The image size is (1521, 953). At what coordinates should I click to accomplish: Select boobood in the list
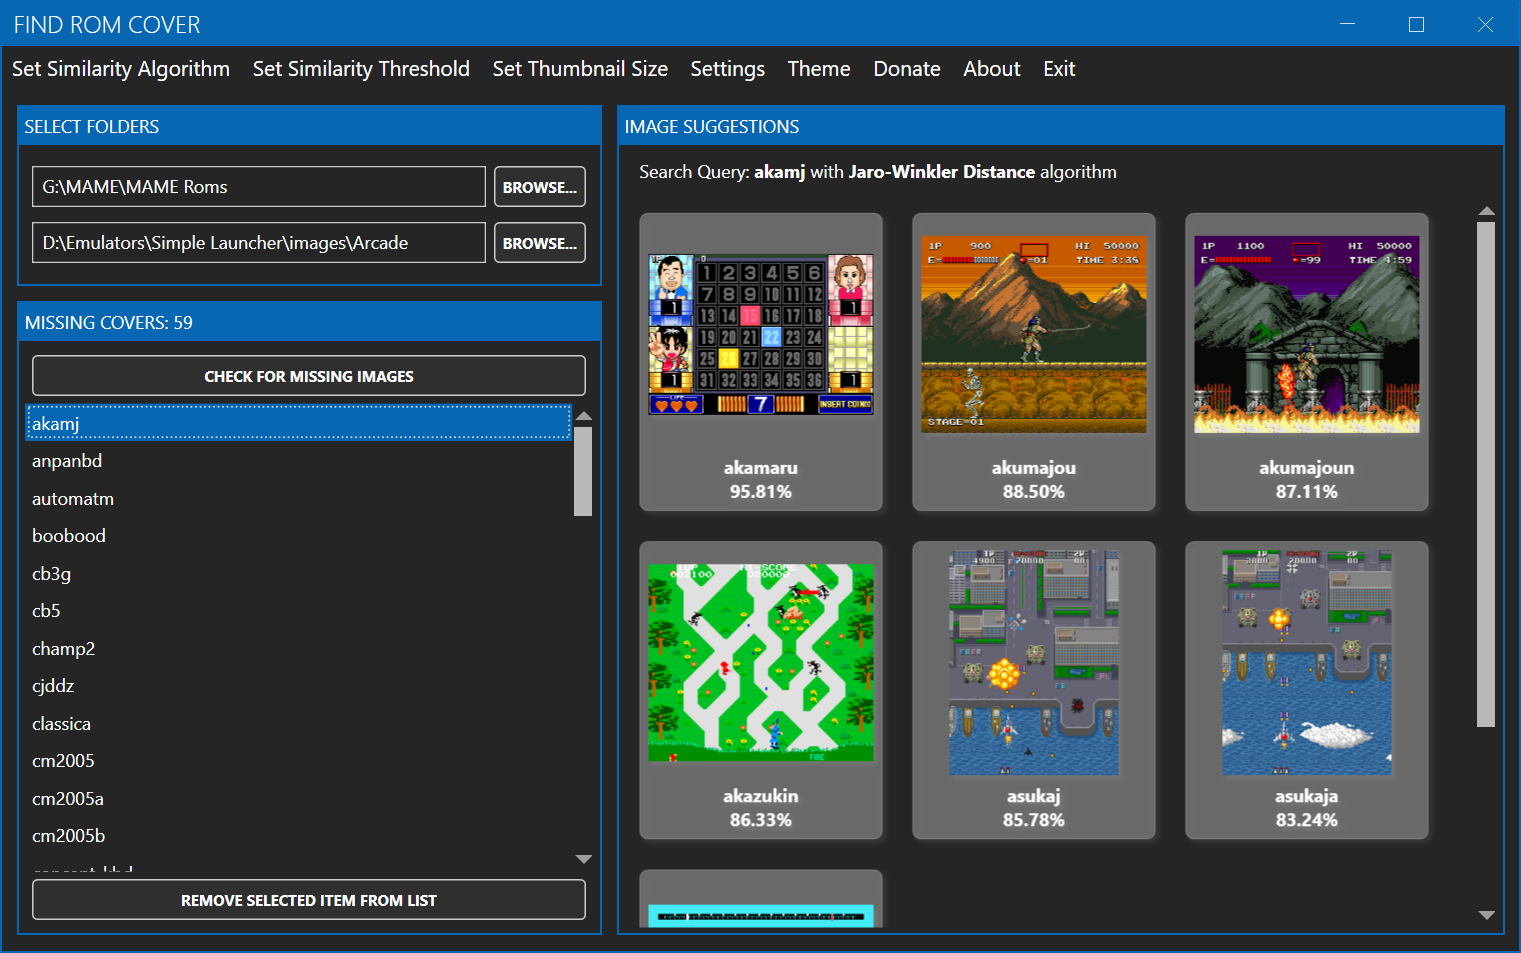click(x=299, y=536)
